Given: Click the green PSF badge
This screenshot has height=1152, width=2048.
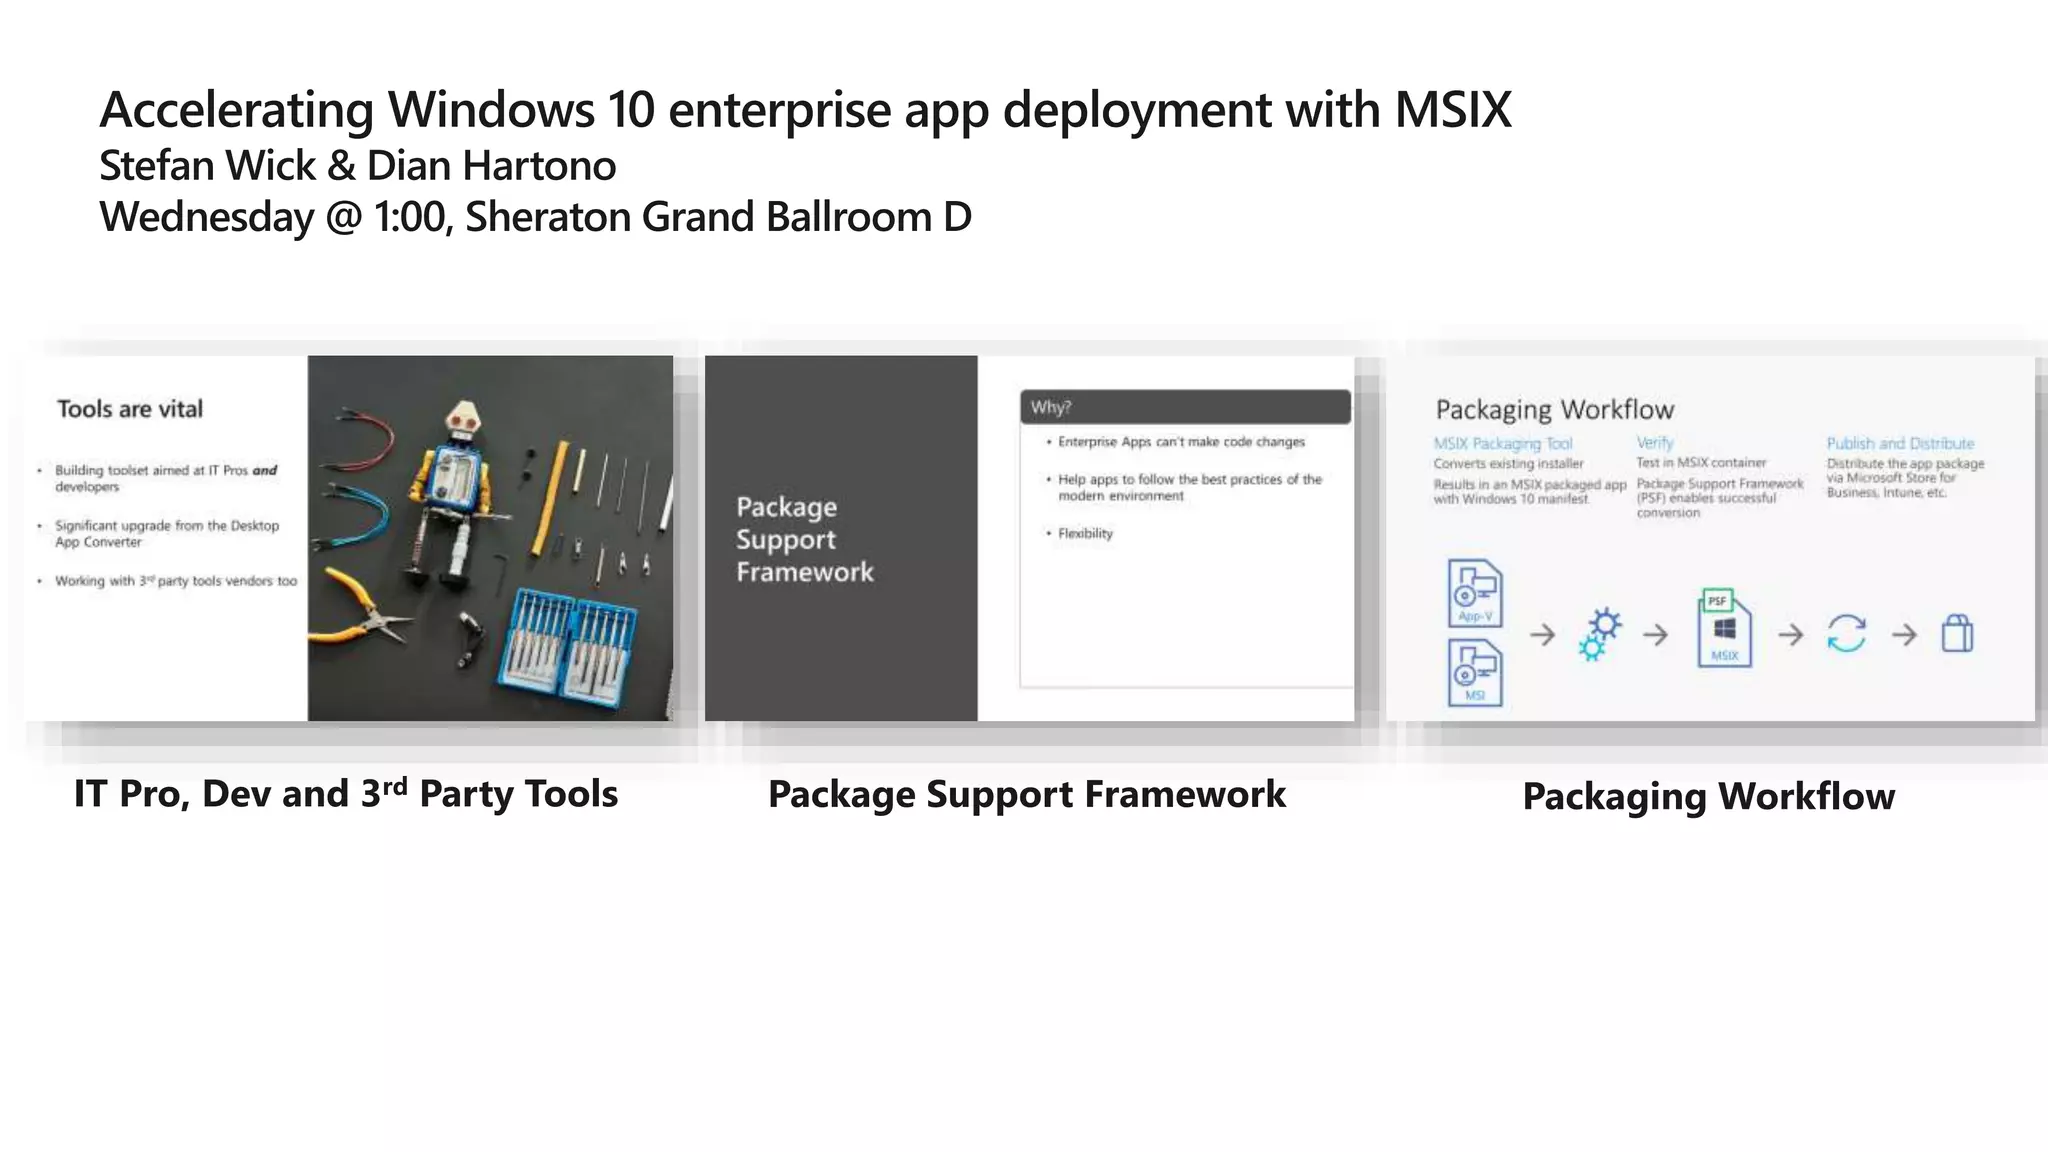Looking at the screenshot, I should point(1717,600).
